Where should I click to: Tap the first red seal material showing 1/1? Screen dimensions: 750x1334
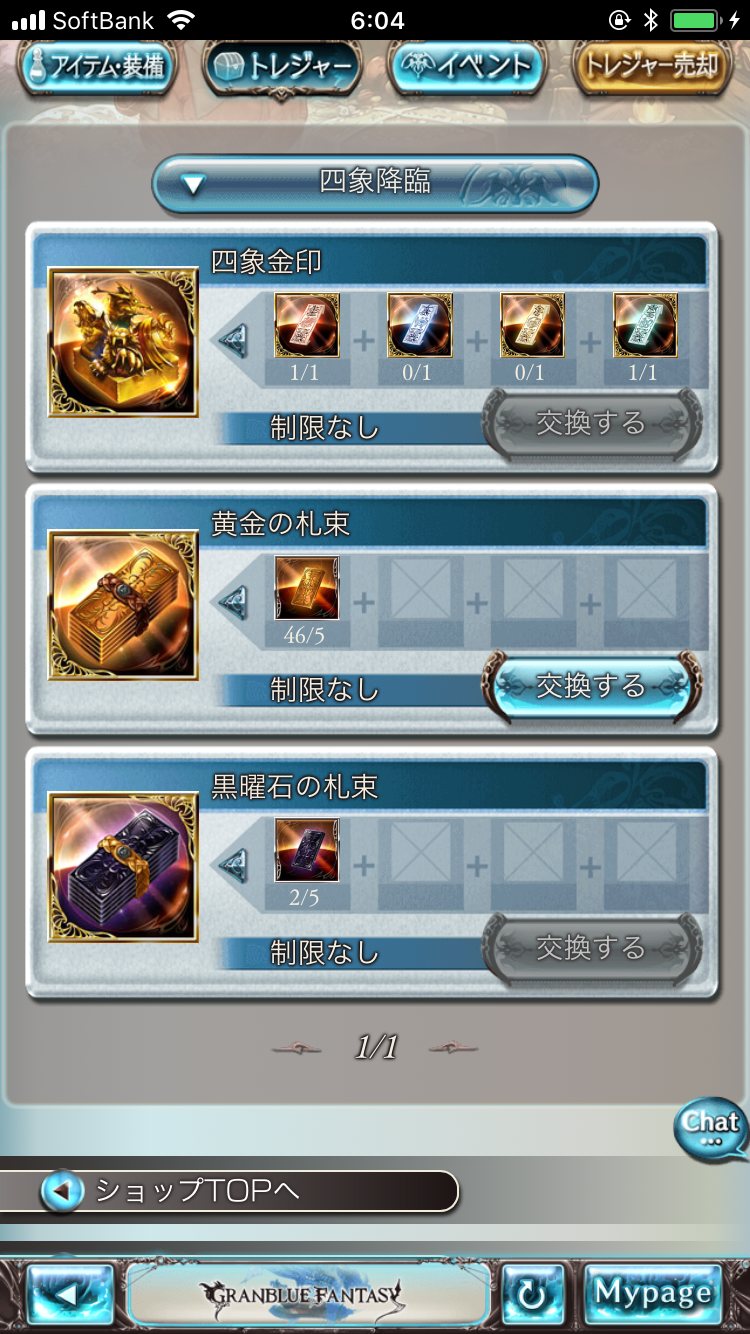307,326
